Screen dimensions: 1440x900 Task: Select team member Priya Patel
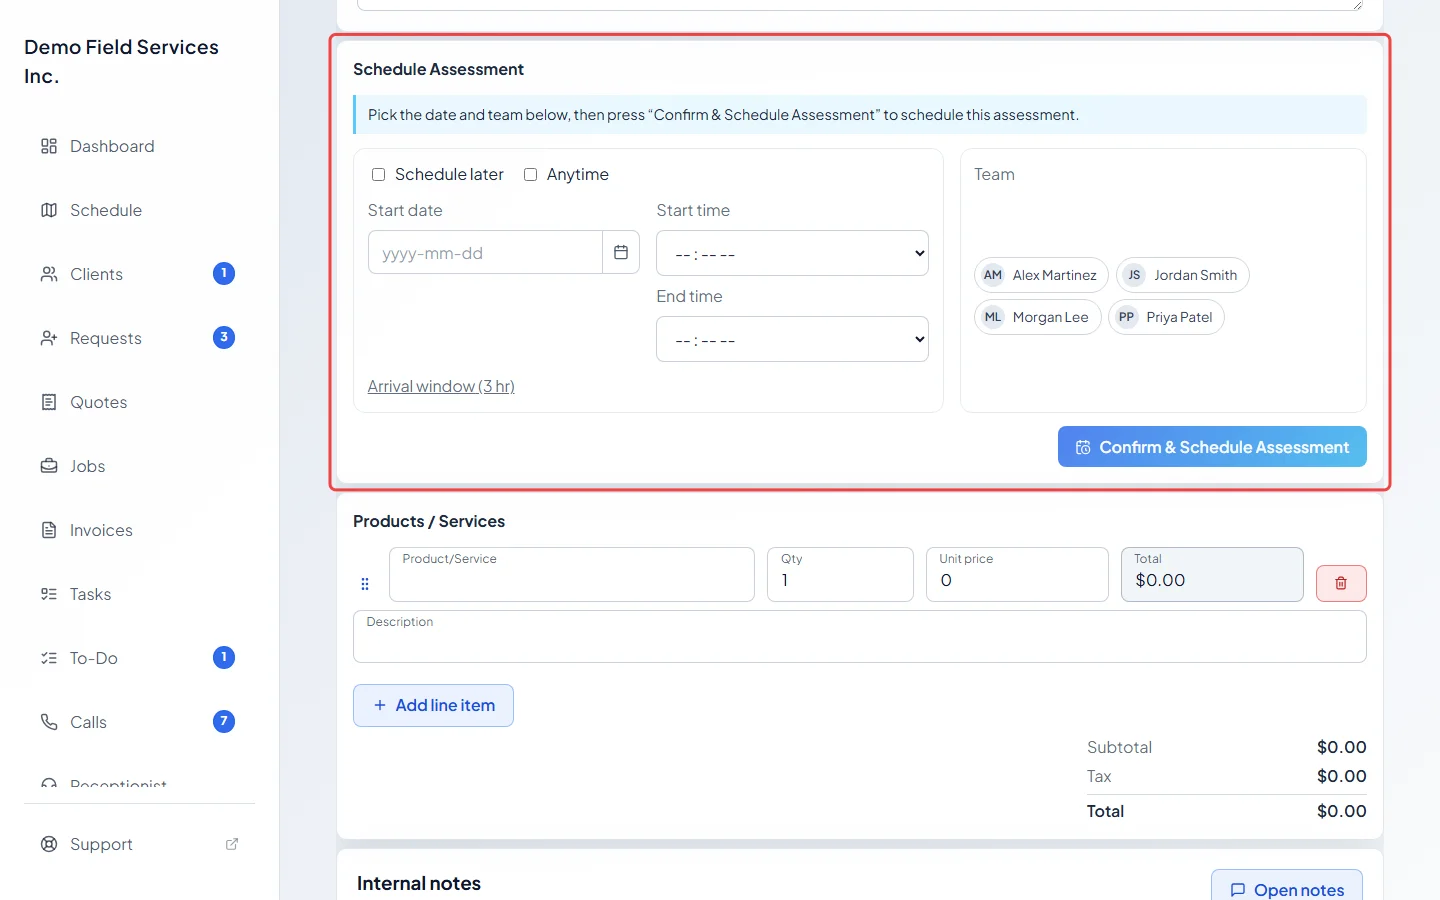tap(1166, 317)
